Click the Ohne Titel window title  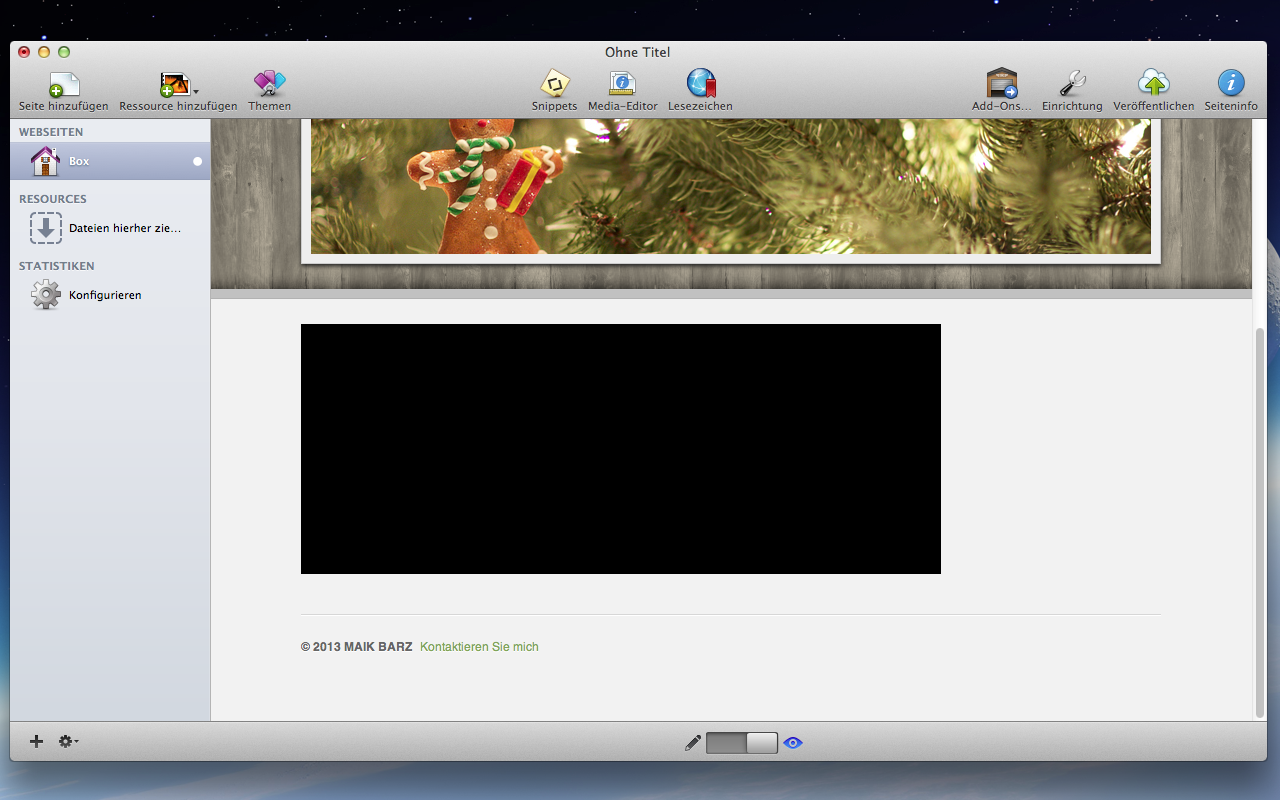(x=638, y=52)
